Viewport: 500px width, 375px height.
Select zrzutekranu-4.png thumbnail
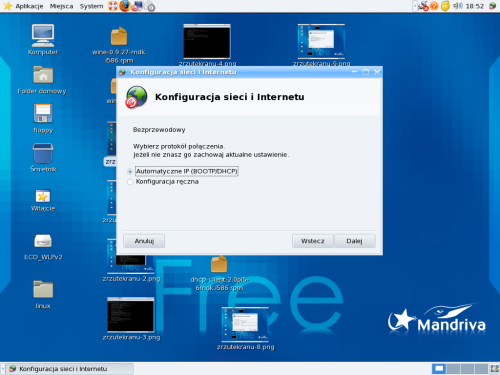(x=207, y=41)
